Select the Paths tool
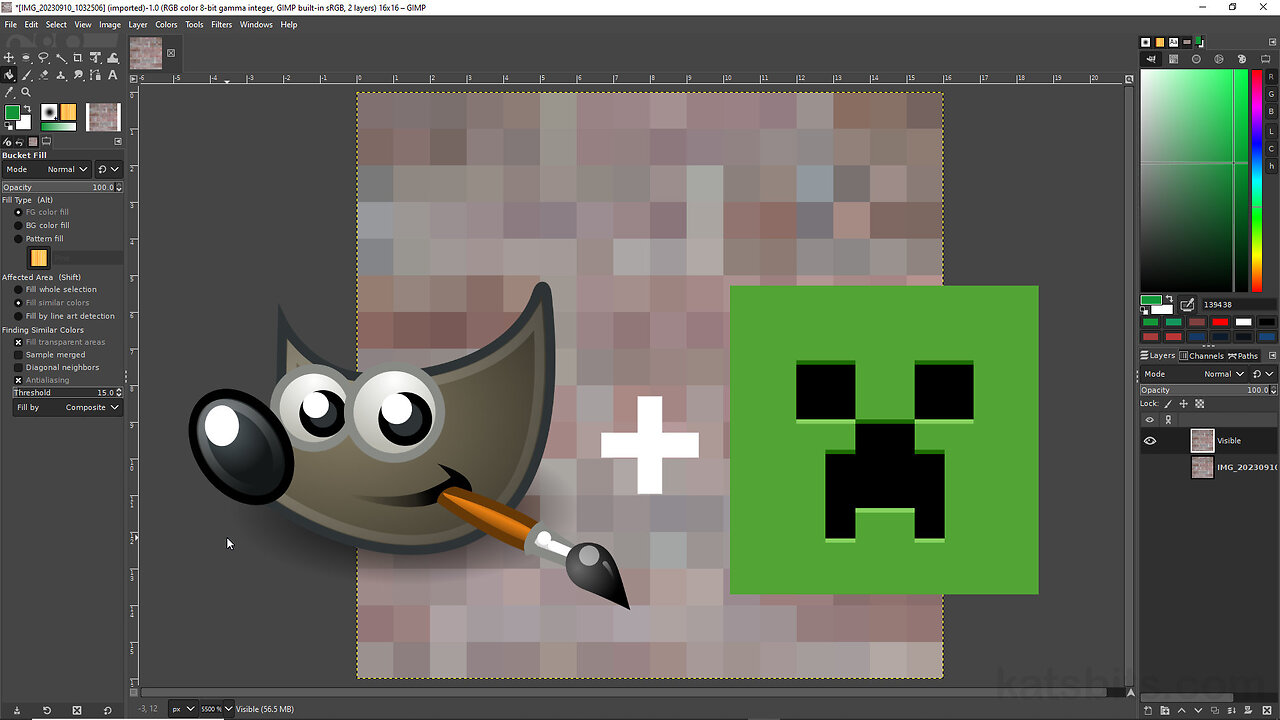Screen dimensions: 1280x720 95,75
